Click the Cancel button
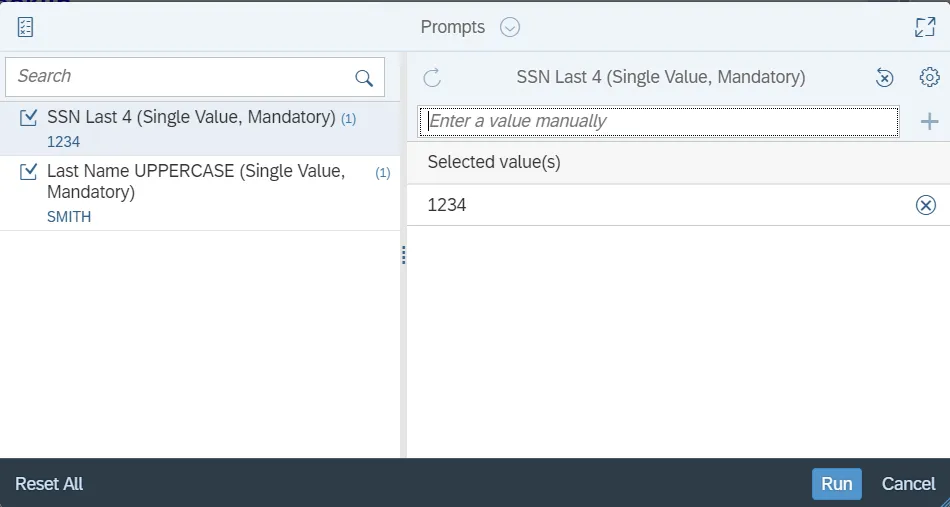Viewport: 950px width, 507px height. [908, 484]
